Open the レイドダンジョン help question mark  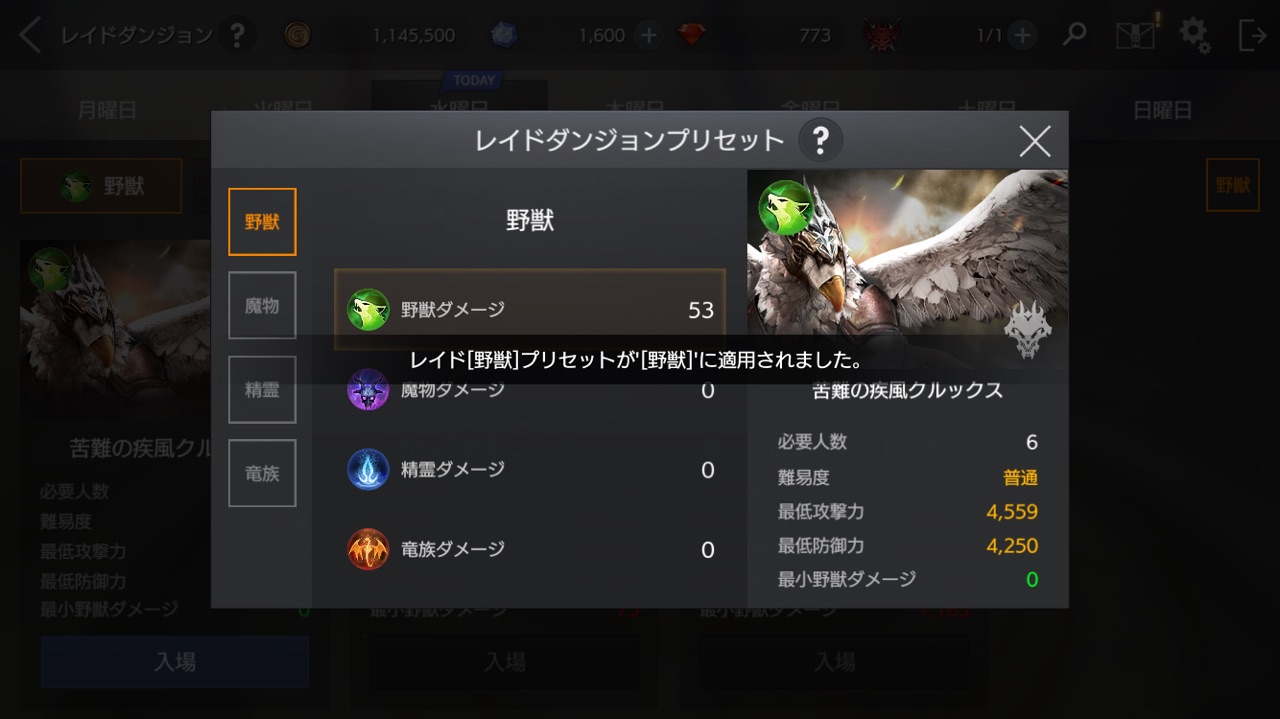237,36
